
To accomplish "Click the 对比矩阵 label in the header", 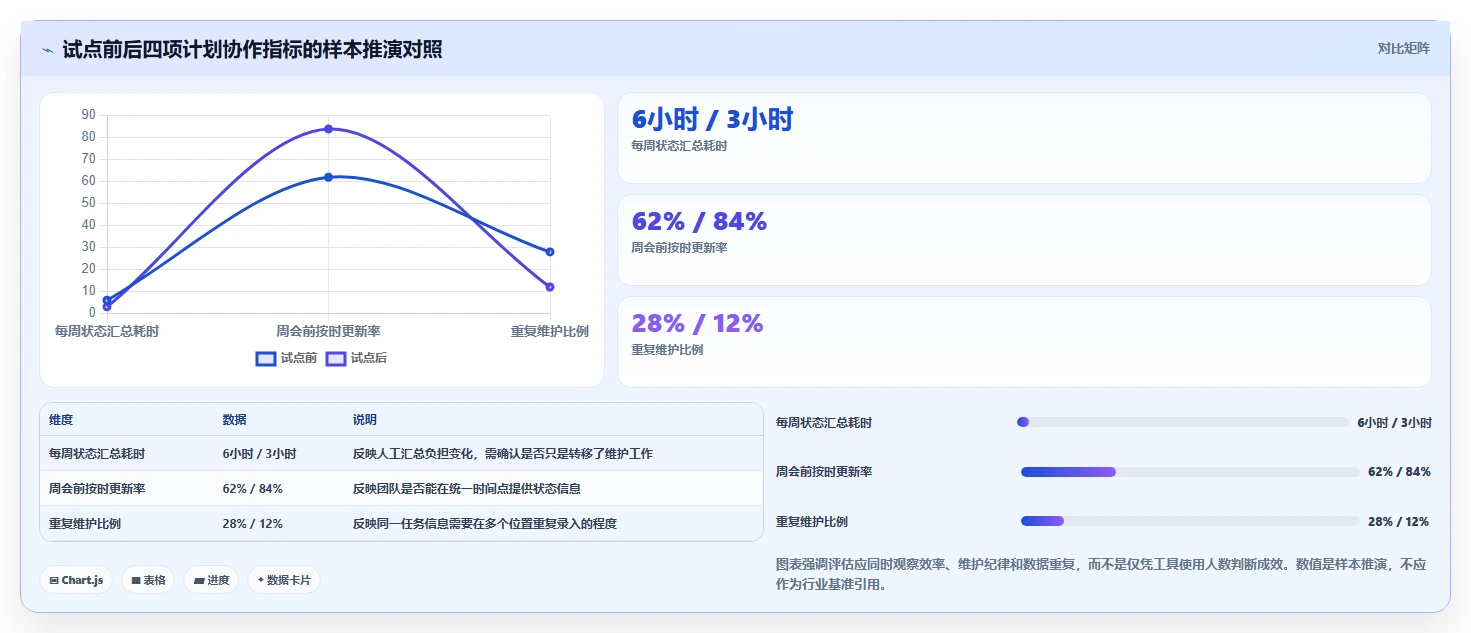I will [1403, 48].
